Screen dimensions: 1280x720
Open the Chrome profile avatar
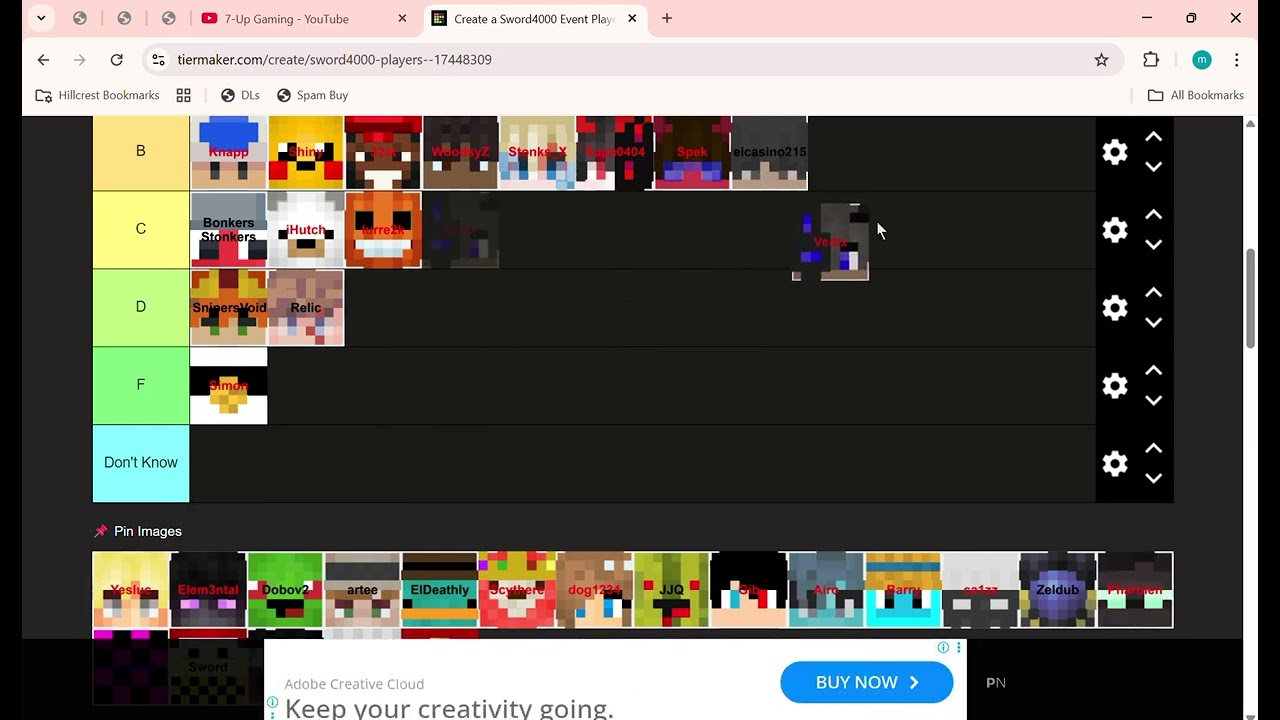pyautogui.click(x=1201, y=60)
